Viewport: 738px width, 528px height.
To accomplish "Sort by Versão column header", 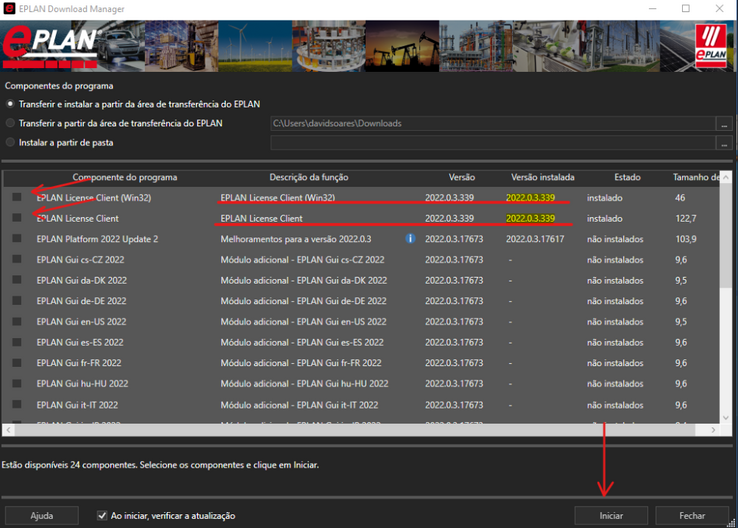I will point(462,177).
